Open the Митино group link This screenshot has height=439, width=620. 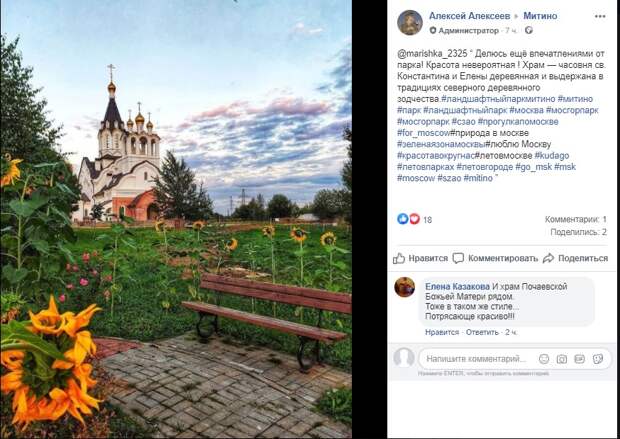pos(540,16)
